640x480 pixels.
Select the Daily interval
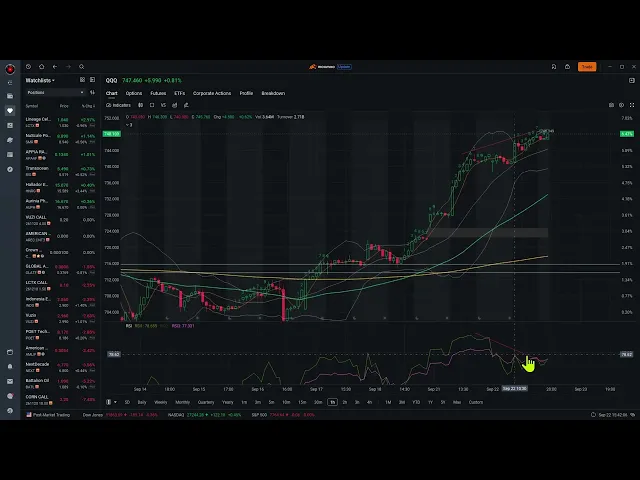(x=142, y=402)
